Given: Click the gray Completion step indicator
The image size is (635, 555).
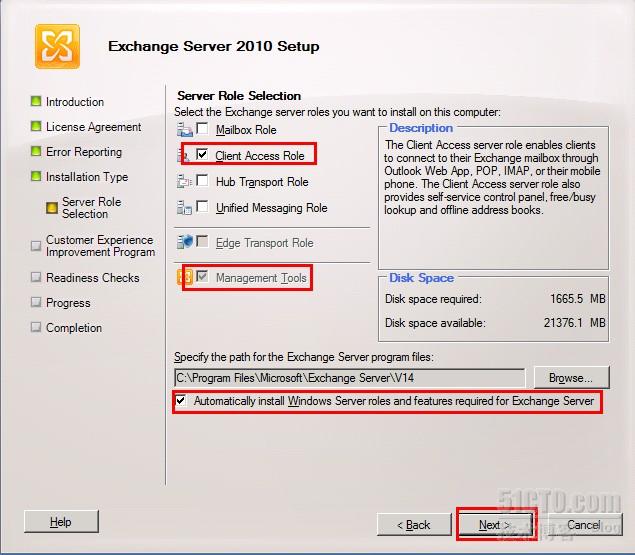Looking at the screenshot, I should 36,327.
